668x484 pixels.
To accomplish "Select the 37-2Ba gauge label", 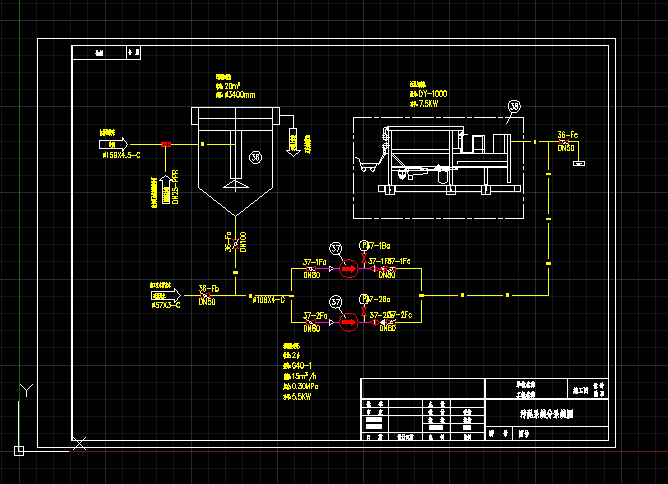I will (379, 299).
